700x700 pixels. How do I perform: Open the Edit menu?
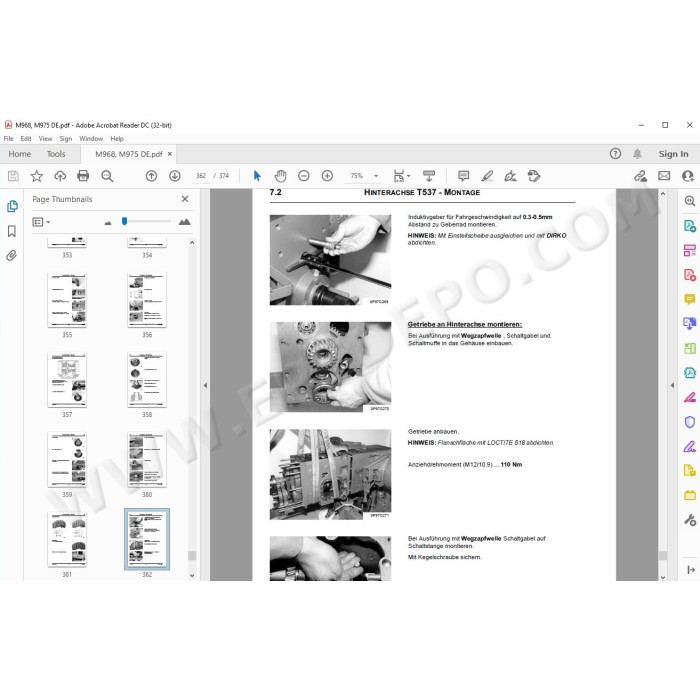(x=26, y=139)
